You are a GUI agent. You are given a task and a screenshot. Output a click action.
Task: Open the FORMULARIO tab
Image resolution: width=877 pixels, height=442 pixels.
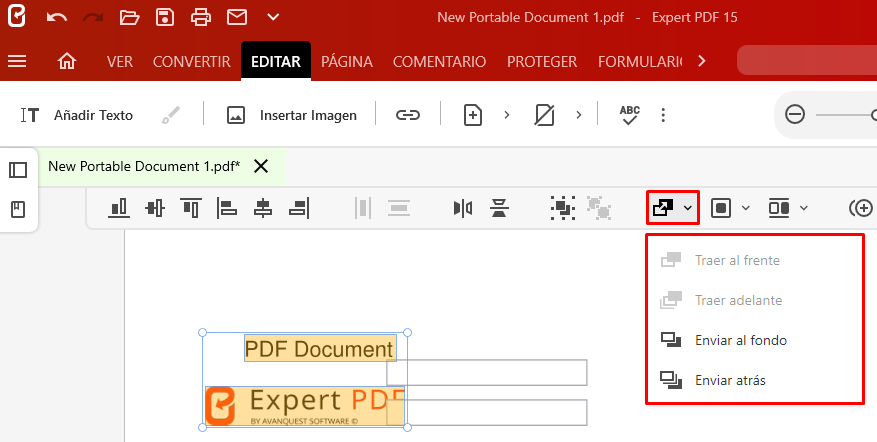(640, 62)
